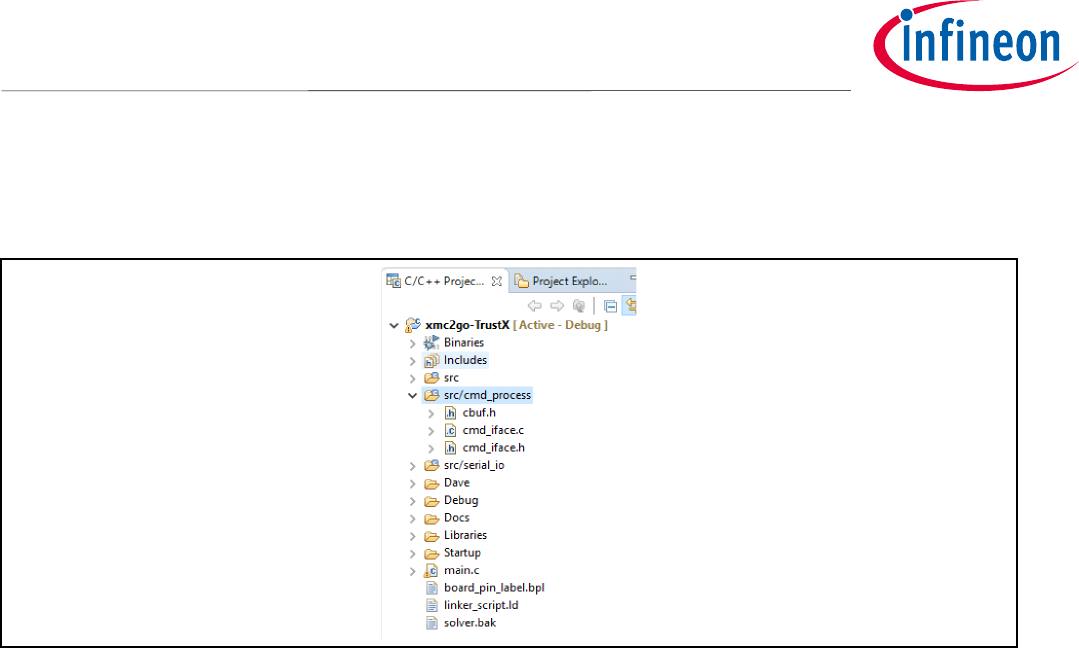Expand the Libraries folder arrow
The height and width of the screenshot is (648, 1079).
tap(412, 536)
